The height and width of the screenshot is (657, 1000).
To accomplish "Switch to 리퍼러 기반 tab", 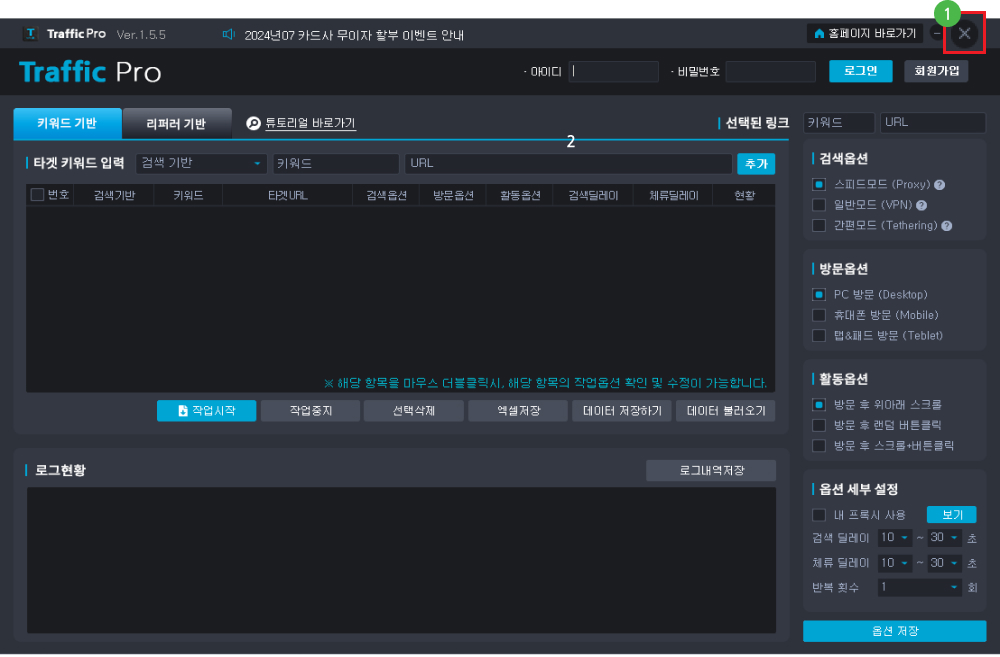I will pyautogui.click(x=177, y=124).
